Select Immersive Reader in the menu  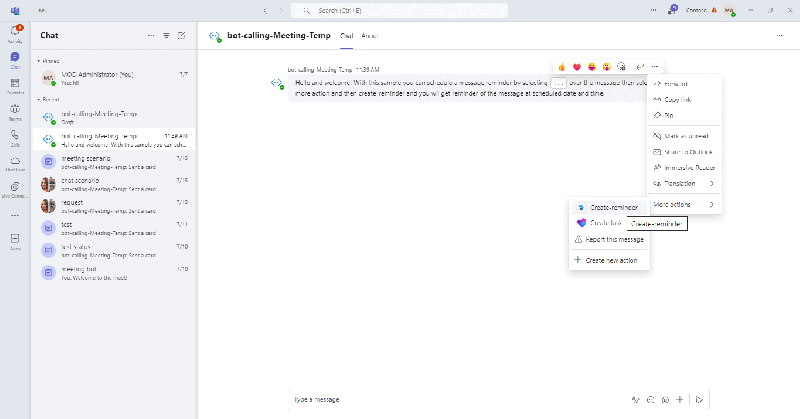pyautogui.click(x=684, y=168)
